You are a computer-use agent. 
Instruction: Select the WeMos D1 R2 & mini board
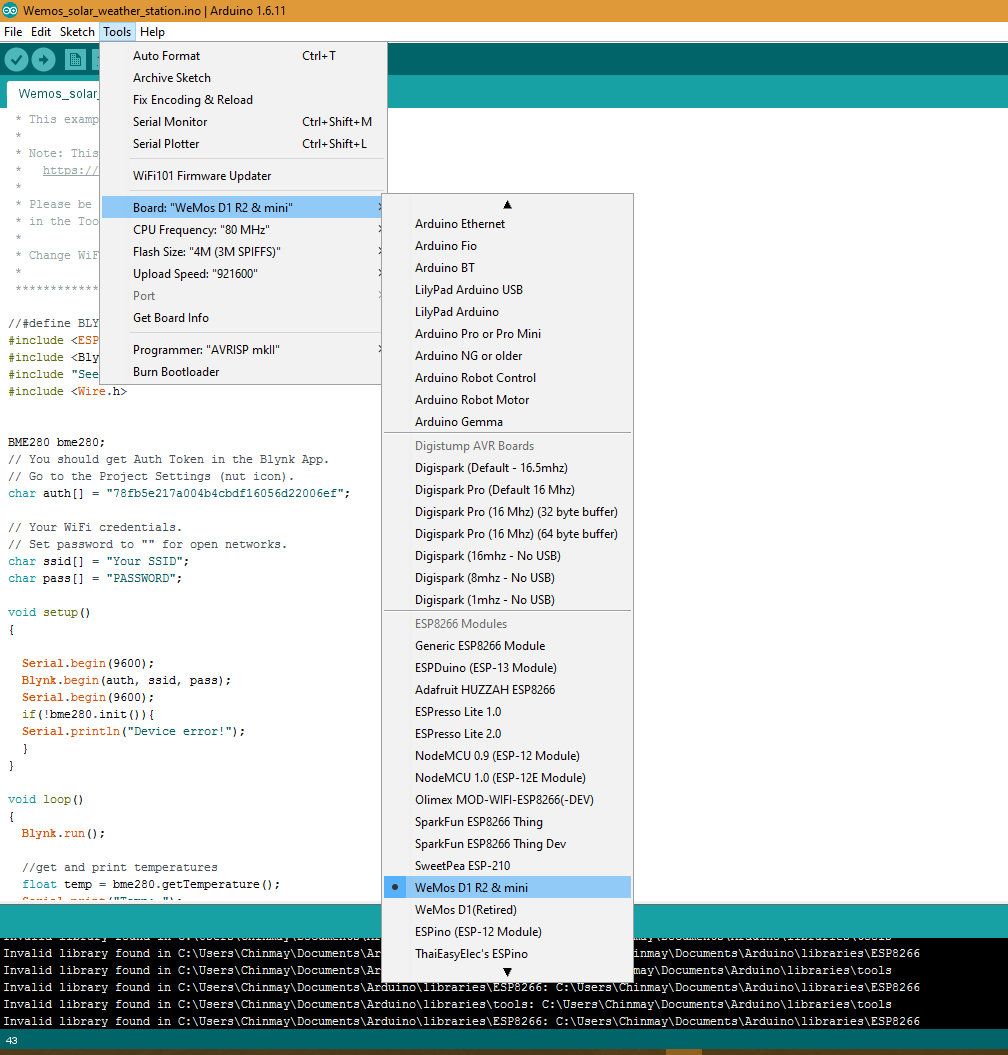[x=507, y=887]
